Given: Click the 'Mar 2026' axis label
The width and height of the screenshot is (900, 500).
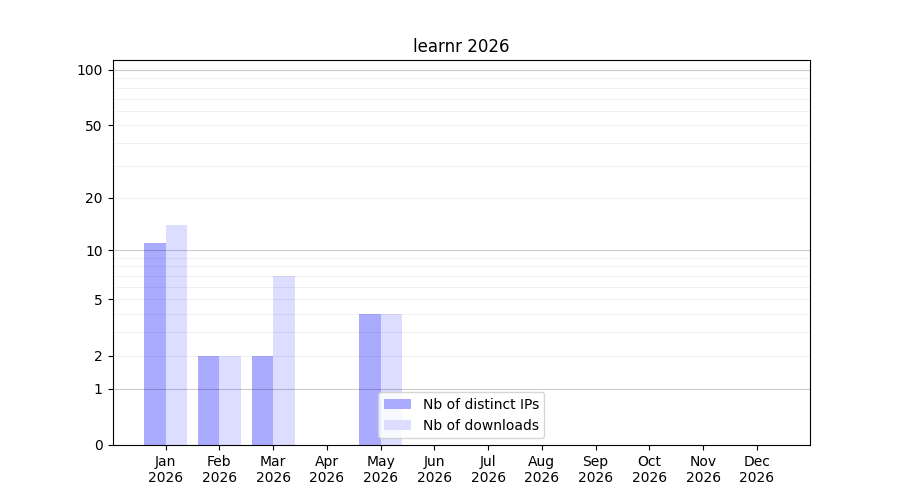Looking at the screenshot, I should click(273, 469).
